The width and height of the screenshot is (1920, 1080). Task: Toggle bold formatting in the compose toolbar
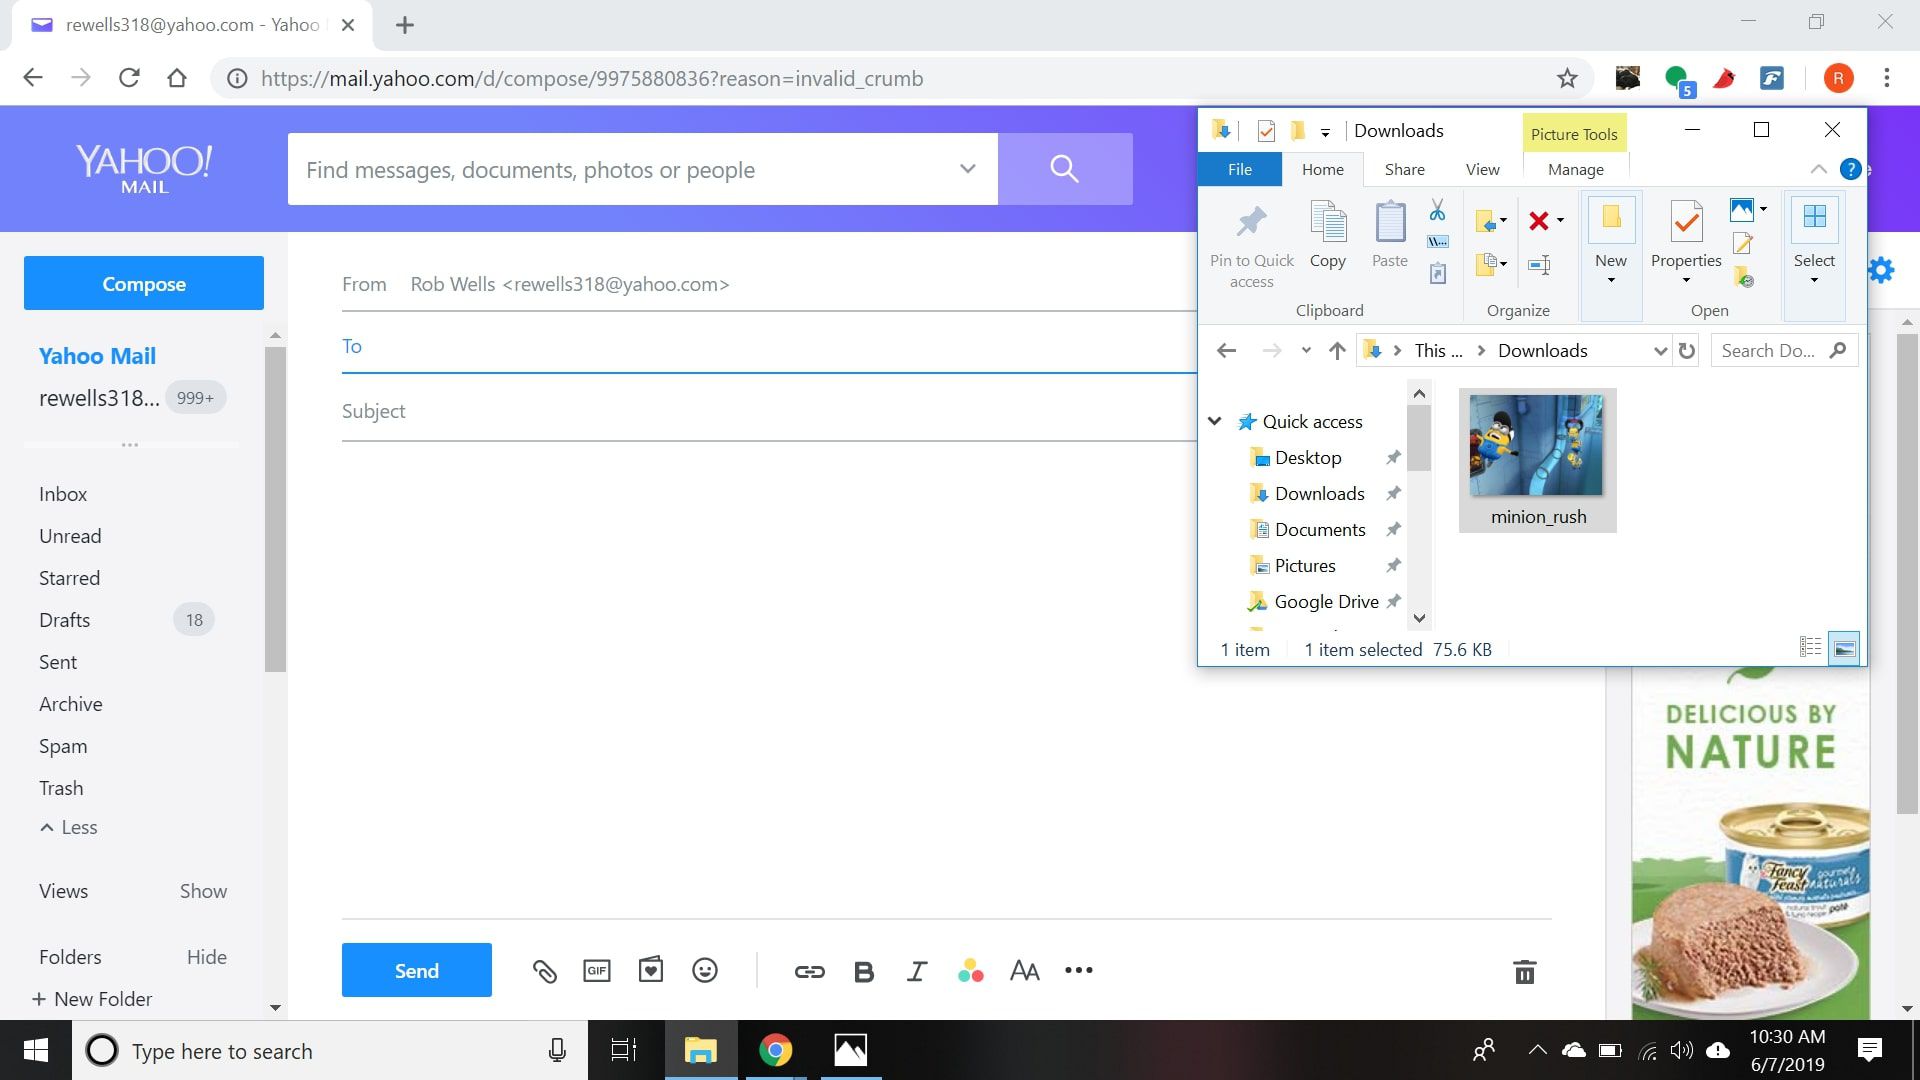pyautogui.click(x=864, y=972)
